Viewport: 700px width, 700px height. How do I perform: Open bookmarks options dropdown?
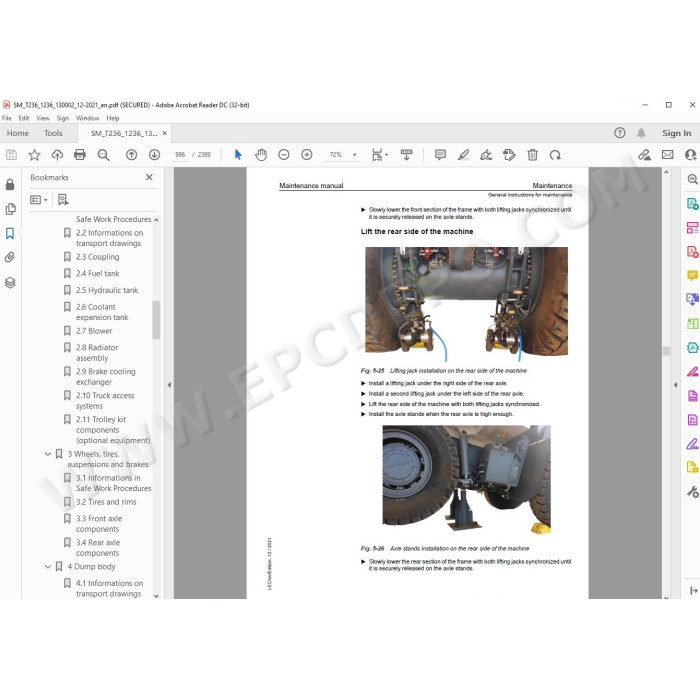[38, 200]
